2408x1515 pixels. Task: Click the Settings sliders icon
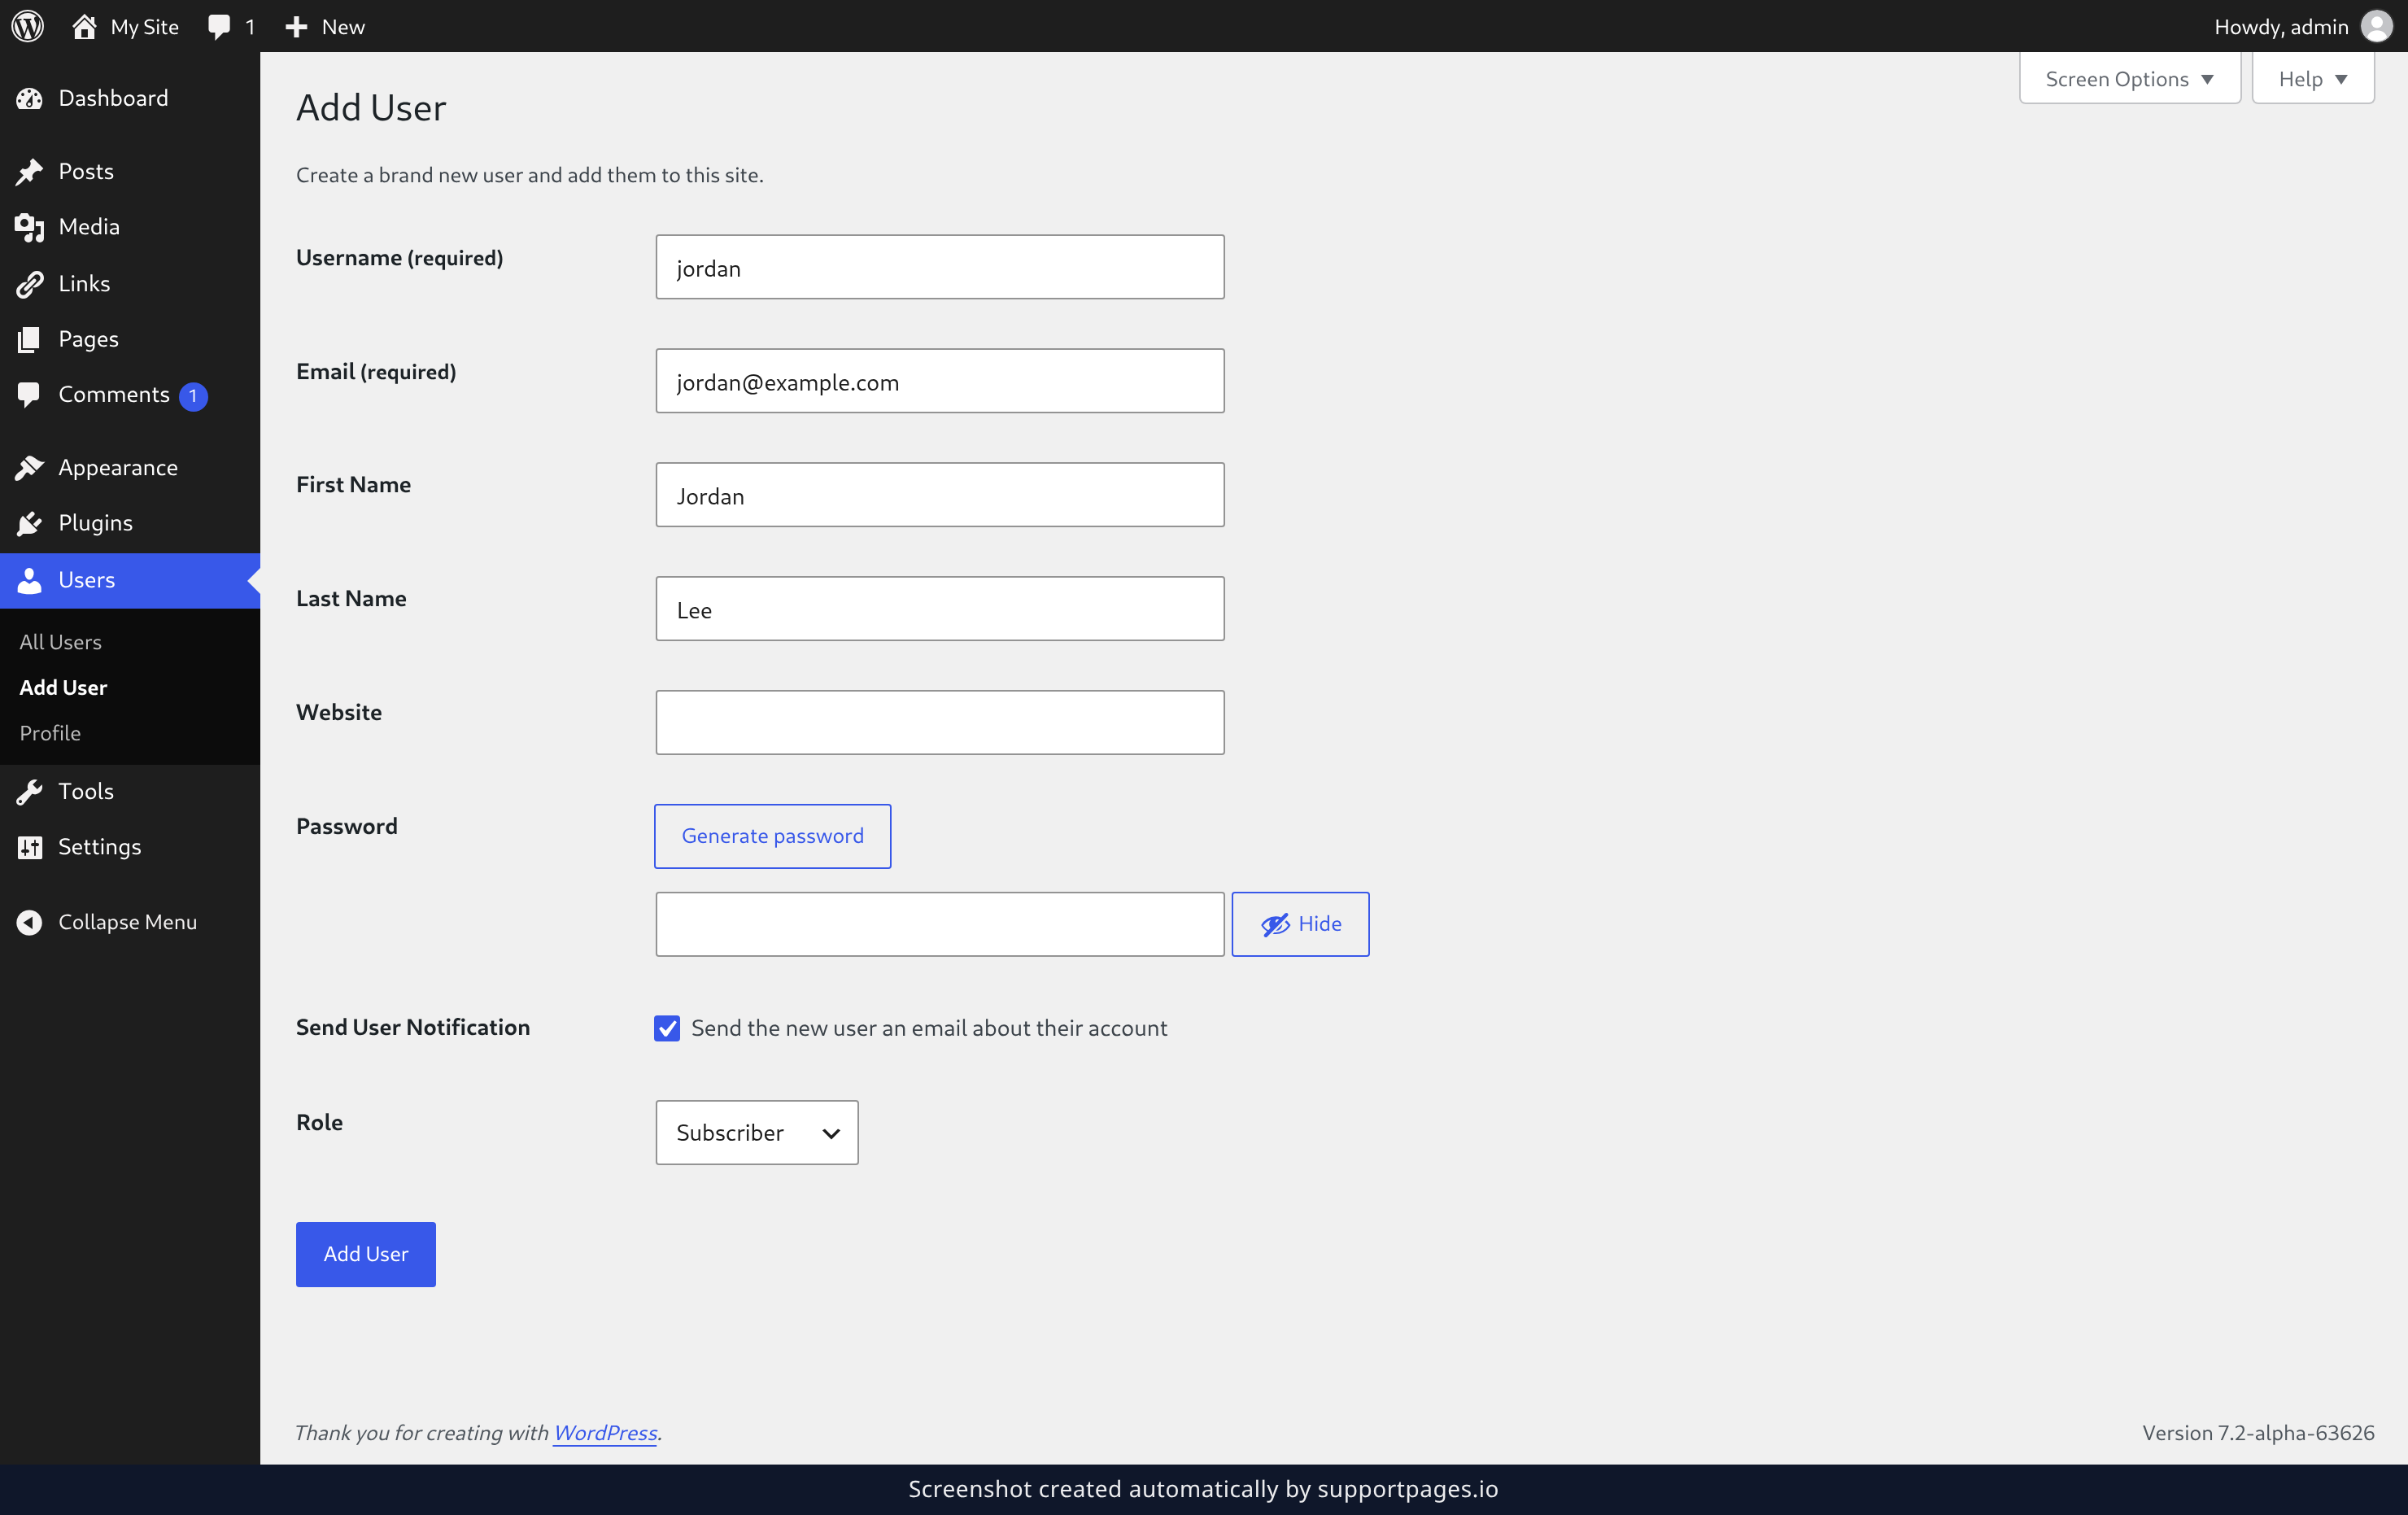click(x=29, y=847)
